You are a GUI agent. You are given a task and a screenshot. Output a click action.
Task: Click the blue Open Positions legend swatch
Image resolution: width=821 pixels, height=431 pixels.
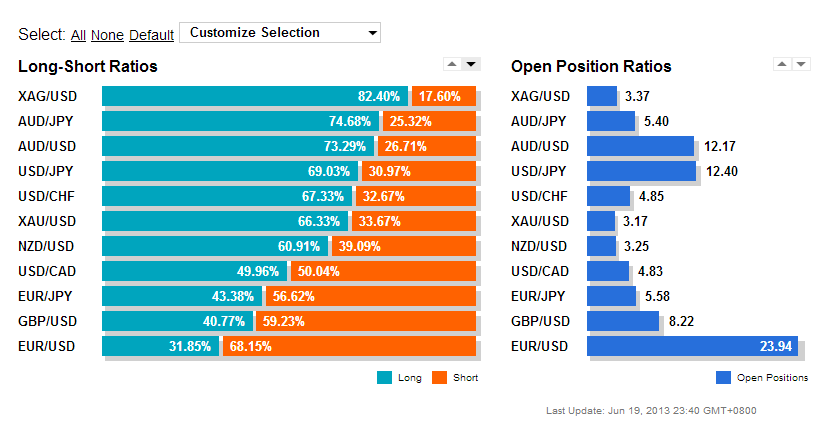(723, 378)
